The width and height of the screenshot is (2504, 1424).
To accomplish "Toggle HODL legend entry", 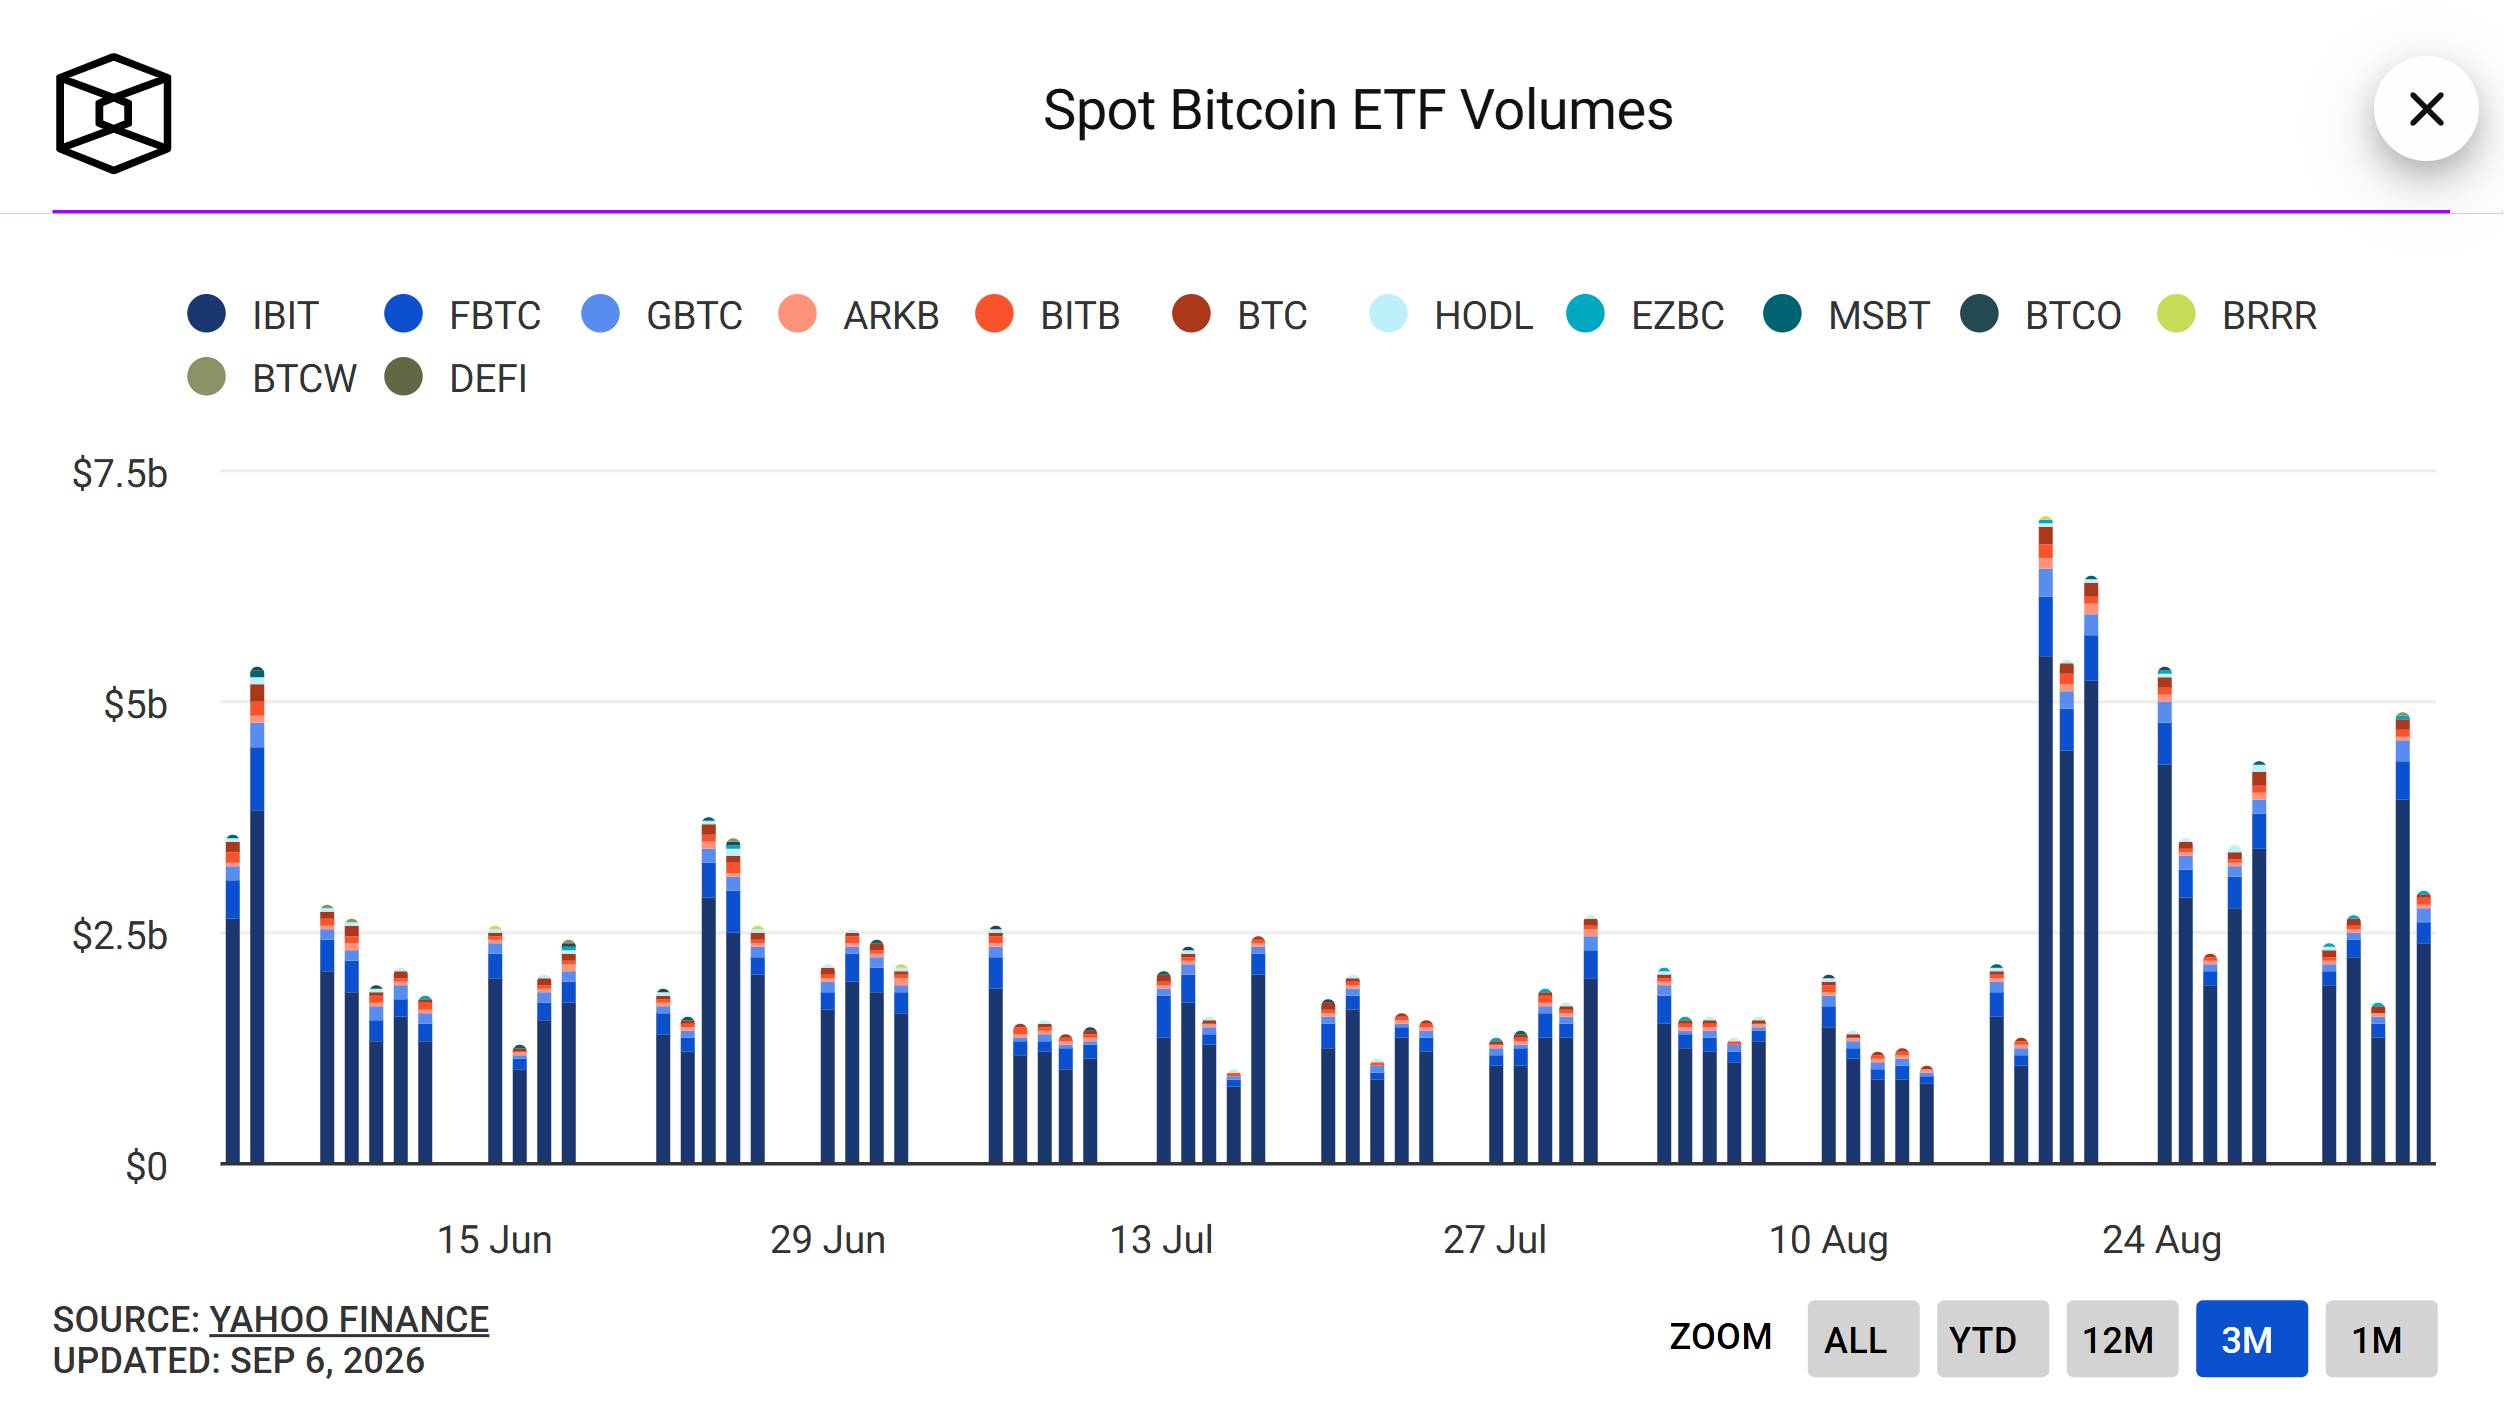I will click(x=1450, y=315).
